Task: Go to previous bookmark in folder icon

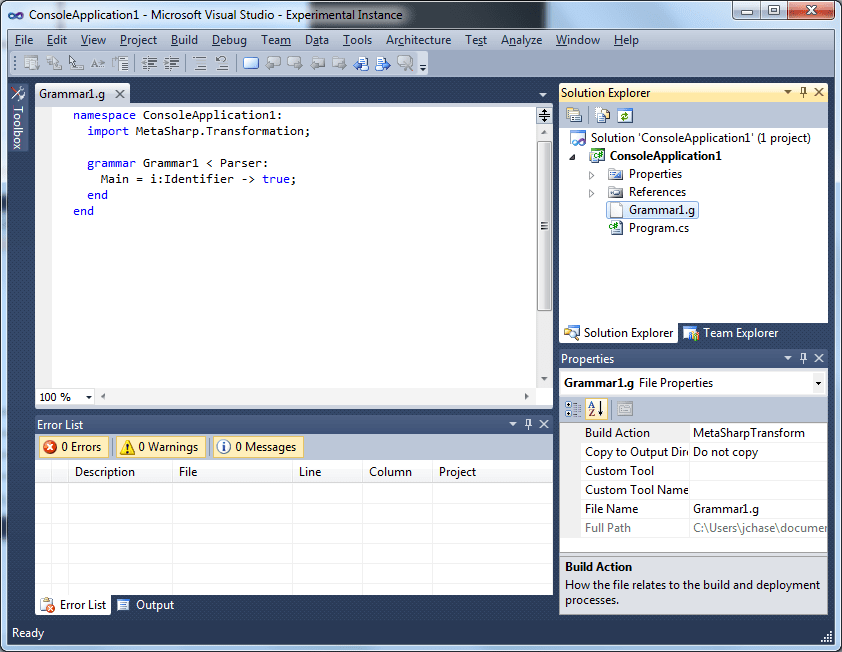Action: [x=317, y=63]
